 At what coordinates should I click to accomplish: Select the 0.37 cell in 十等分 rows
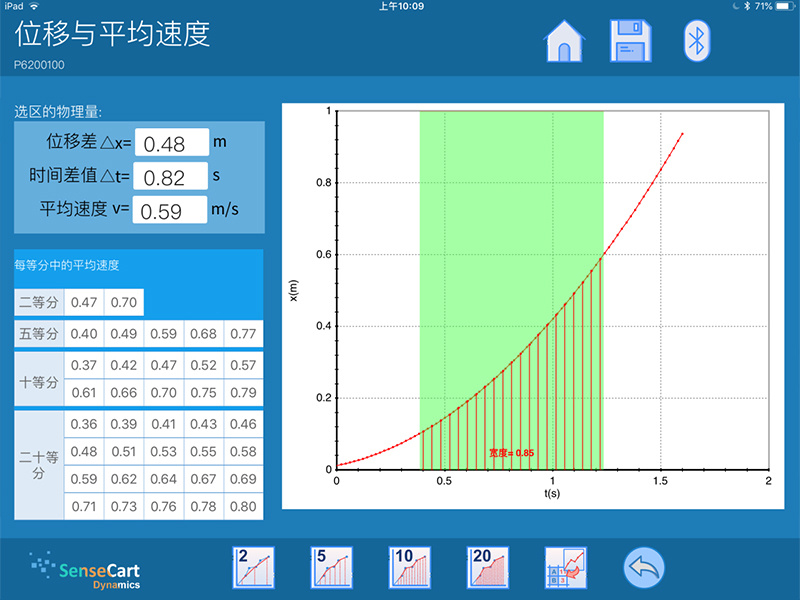[x=84, y=365]
